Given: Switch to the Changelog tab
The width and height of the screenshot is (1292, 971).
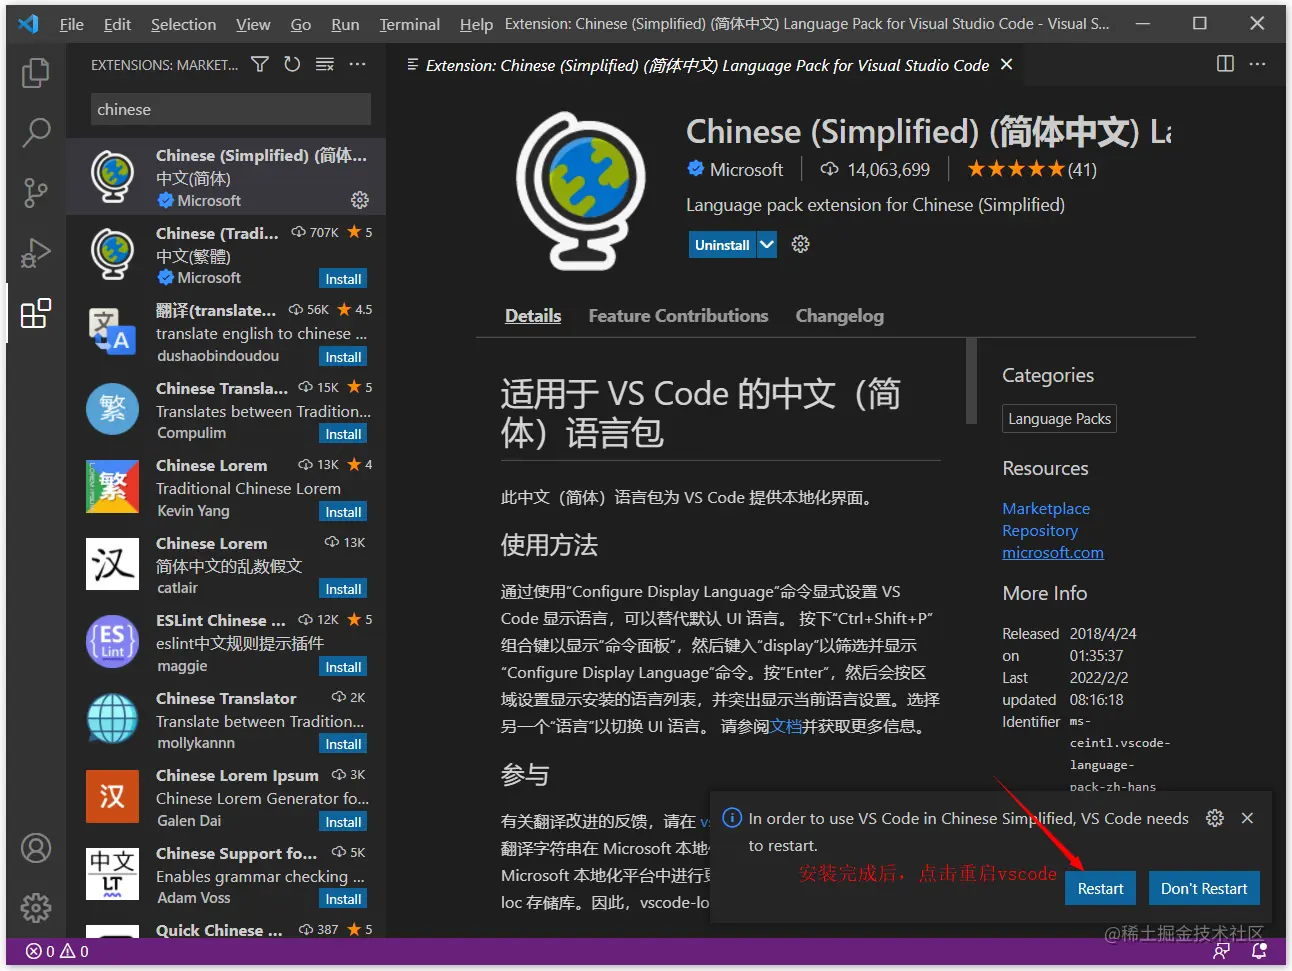Looking at the screenshot, I should click(x=840, y=316).
